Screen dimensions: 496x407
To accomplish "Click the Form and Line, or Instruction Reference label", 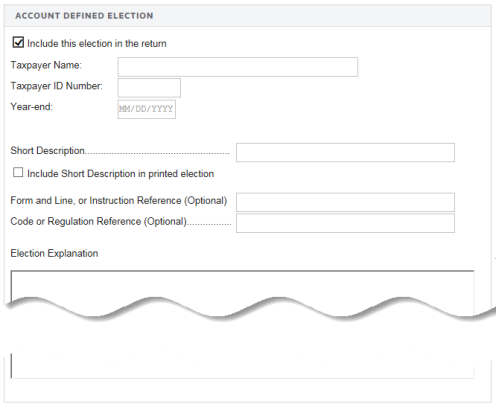I will click(119, 200).
